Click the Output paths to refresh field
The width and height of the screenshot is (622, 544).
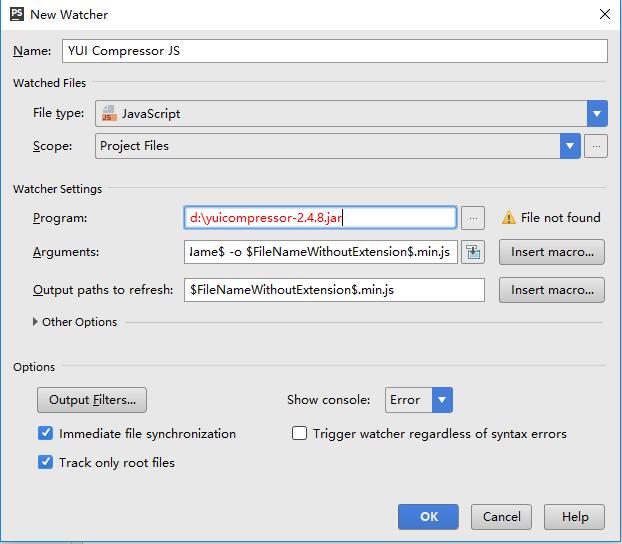(334, 290)
